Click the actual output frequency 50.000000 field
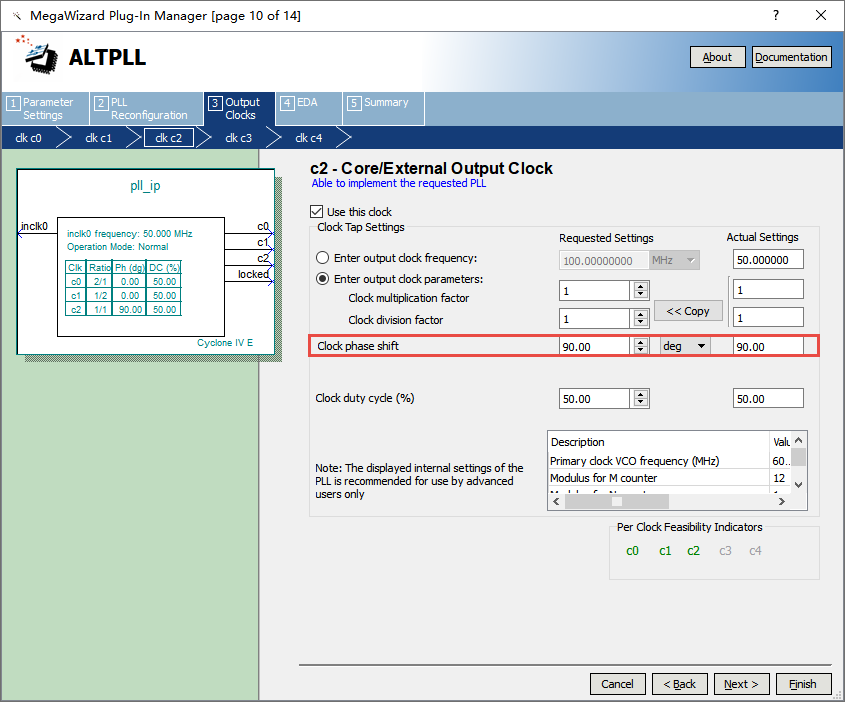The height and width of the screenshot is (702, 845). [768, 259]
